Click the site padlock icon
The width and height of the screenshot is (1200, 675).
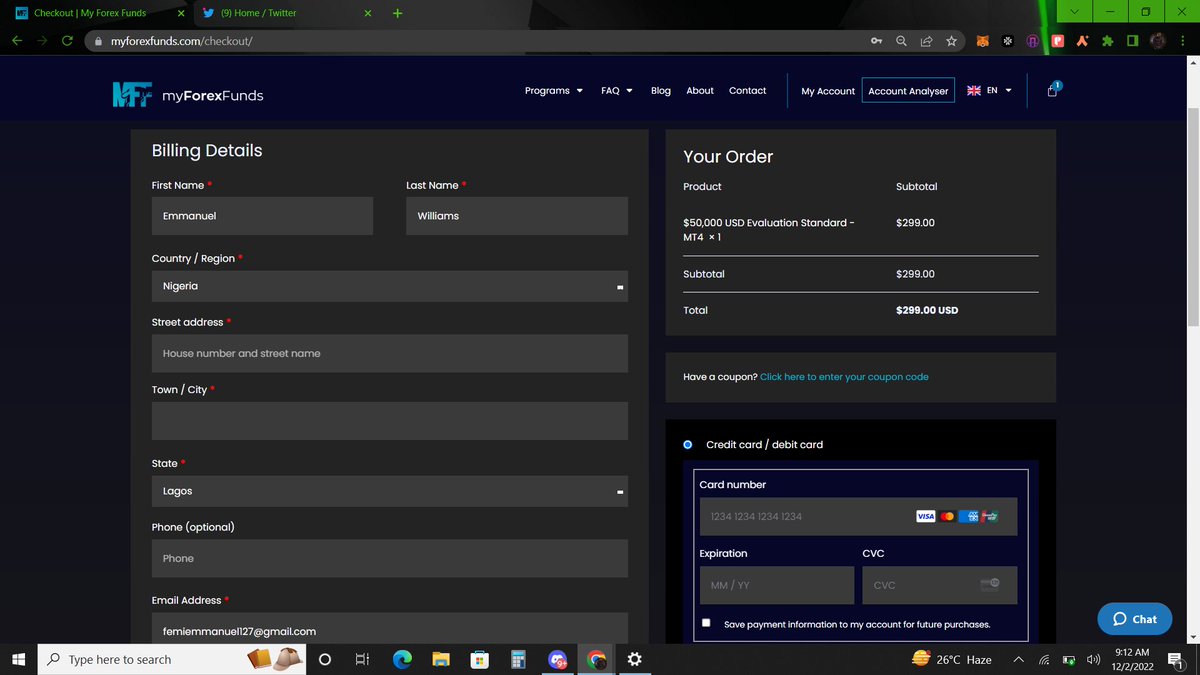pos(98,42)
